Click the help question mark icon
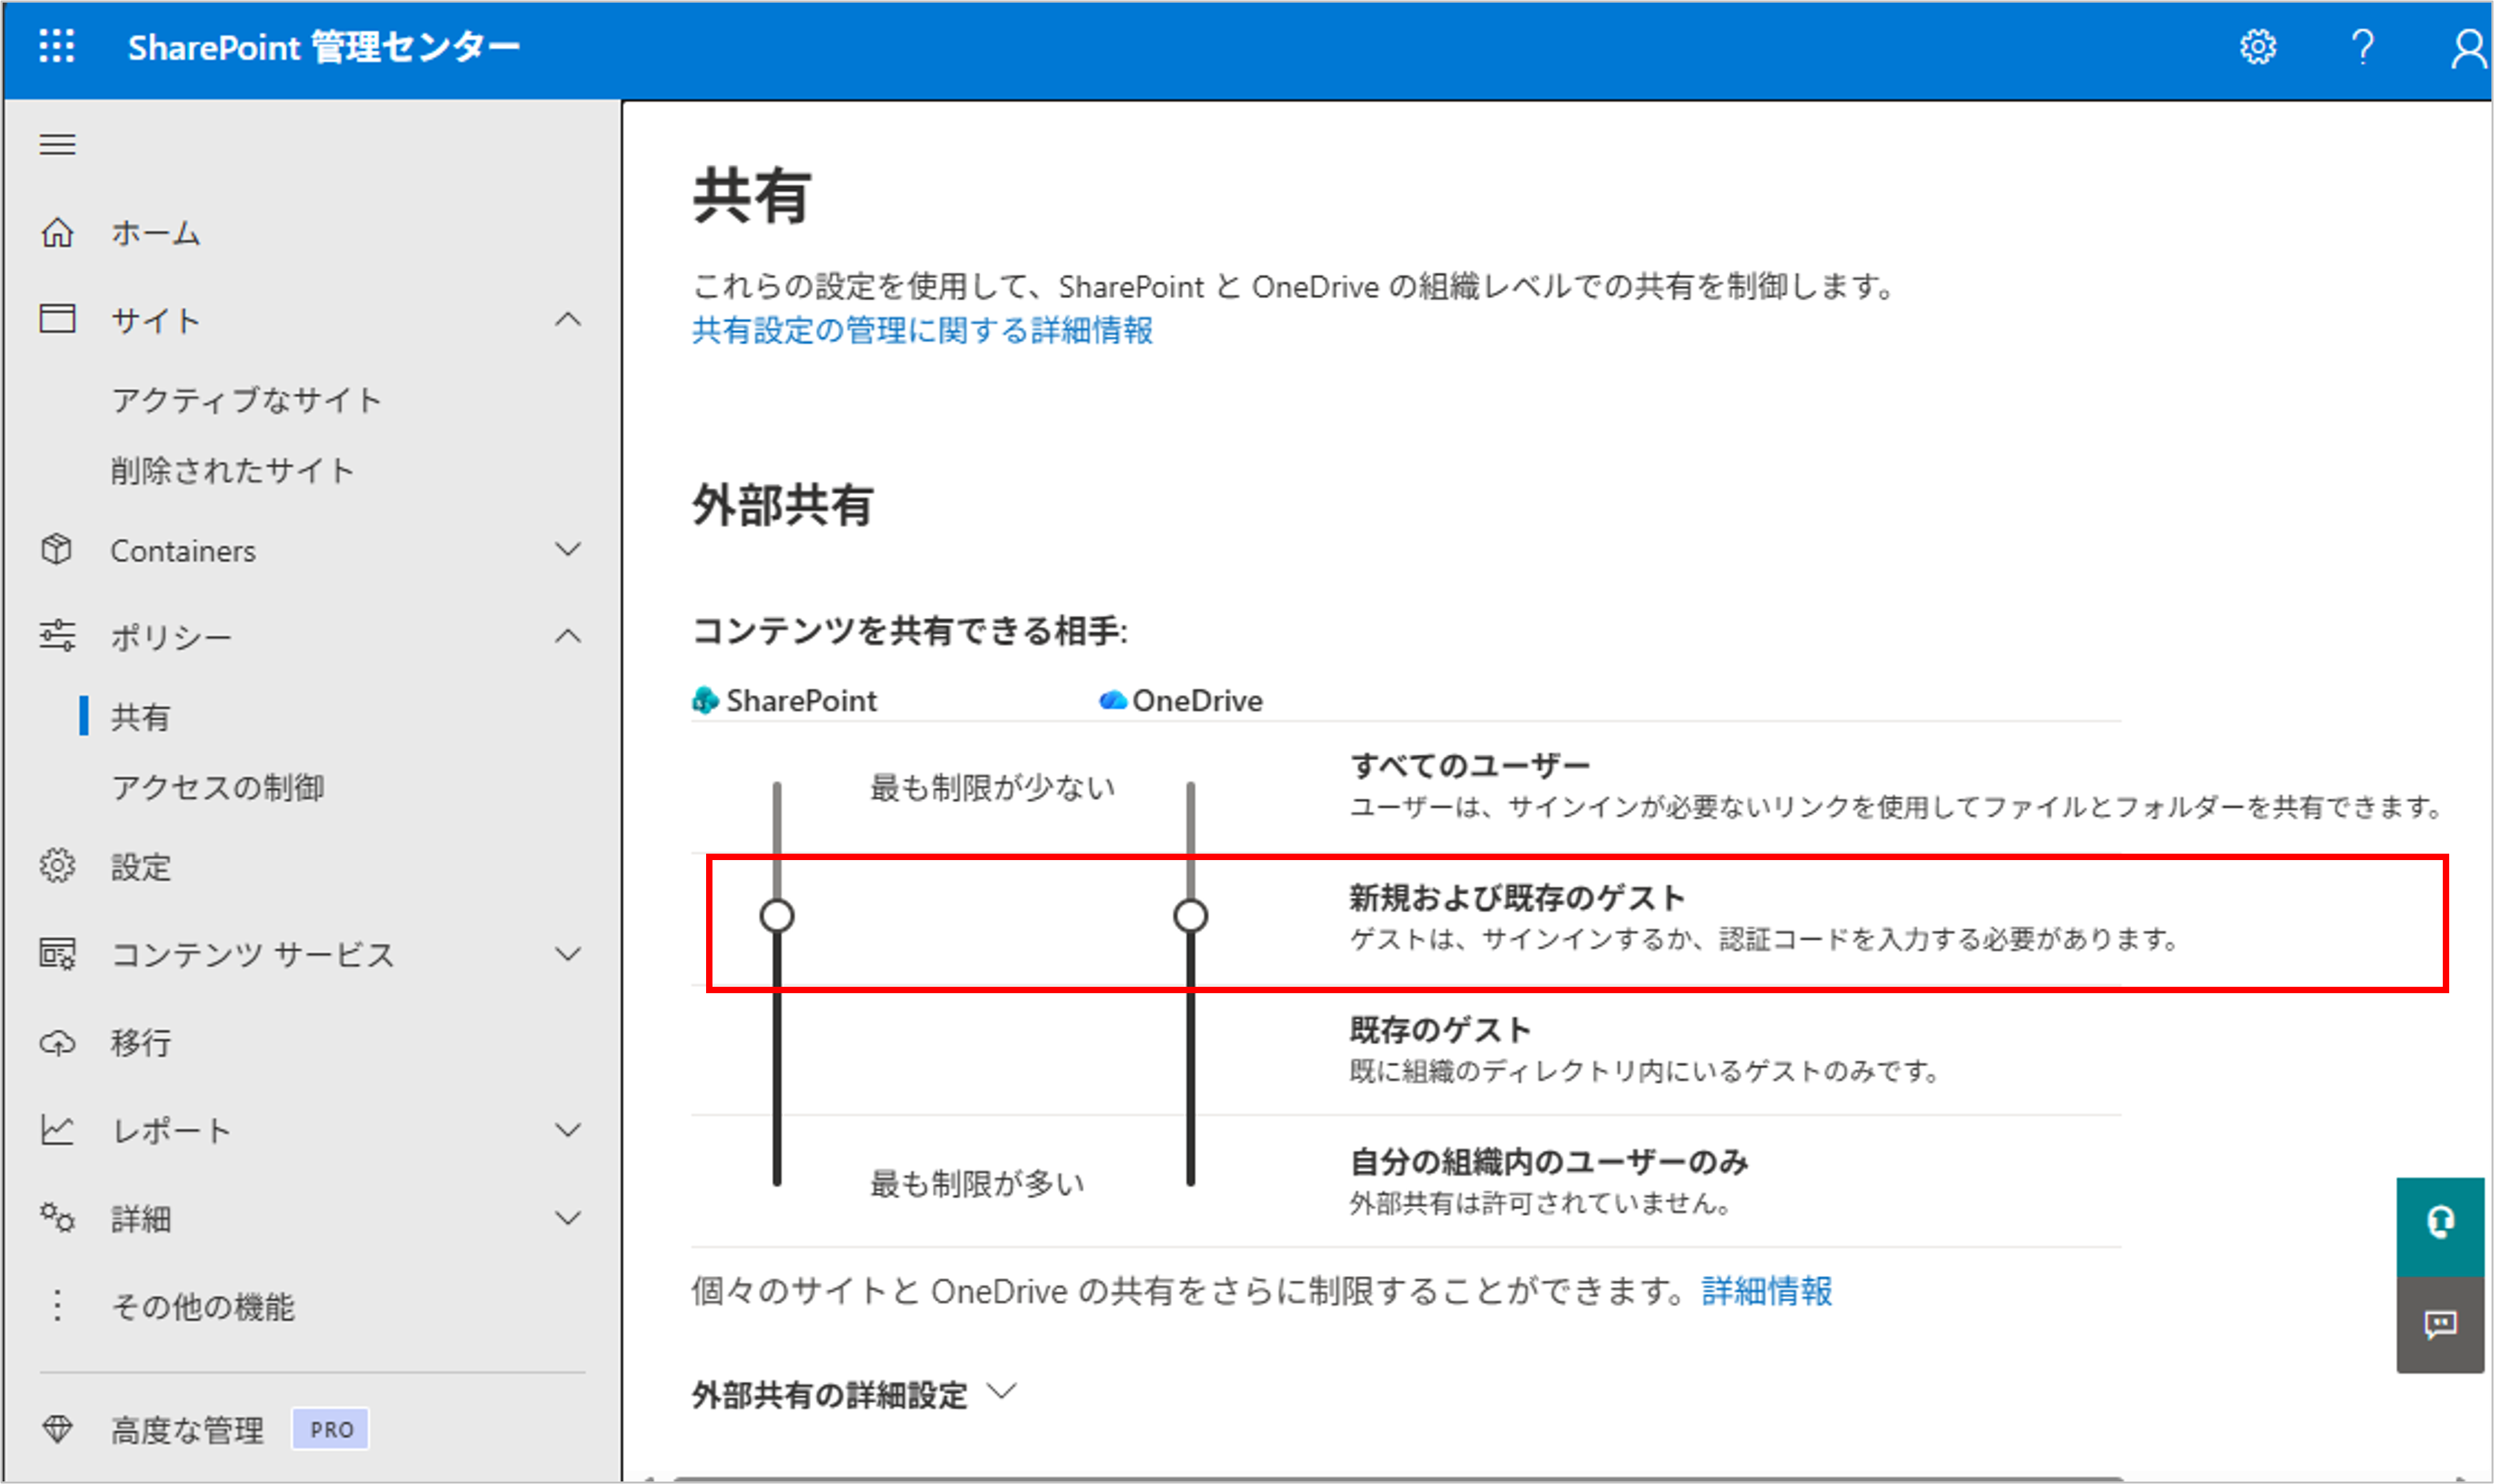 [x=2362, y=46]
